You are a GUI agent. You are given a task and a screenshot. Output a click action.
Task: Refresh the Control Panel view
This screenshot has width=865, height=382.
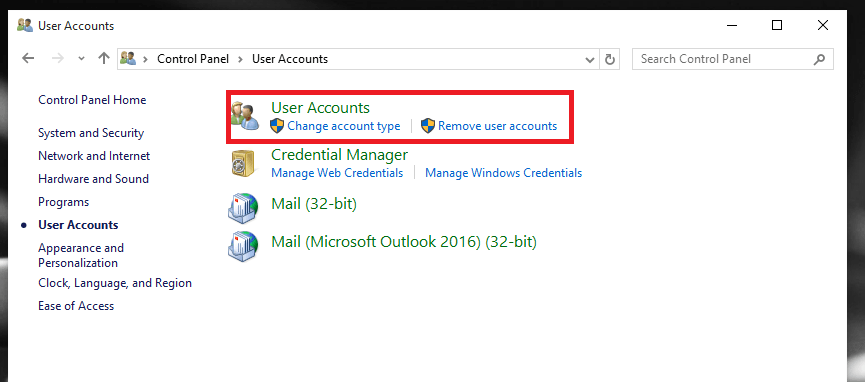tap(610, 59)
